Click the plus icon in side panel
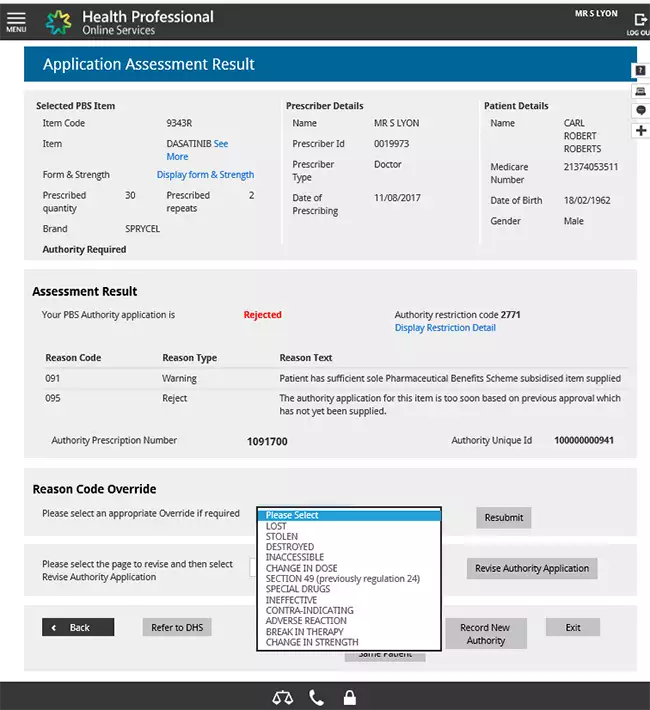 (641, 131)
